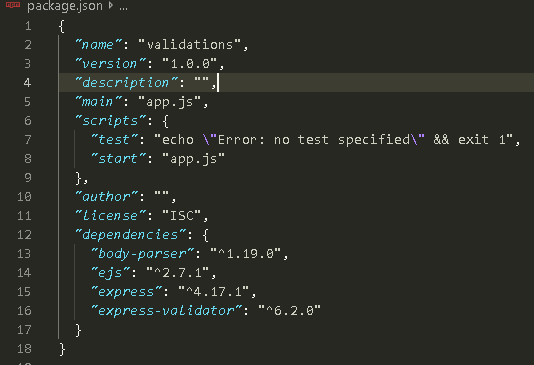Click the npm file icon in breadcrumb
534x365 pixels.
[13, 4]
